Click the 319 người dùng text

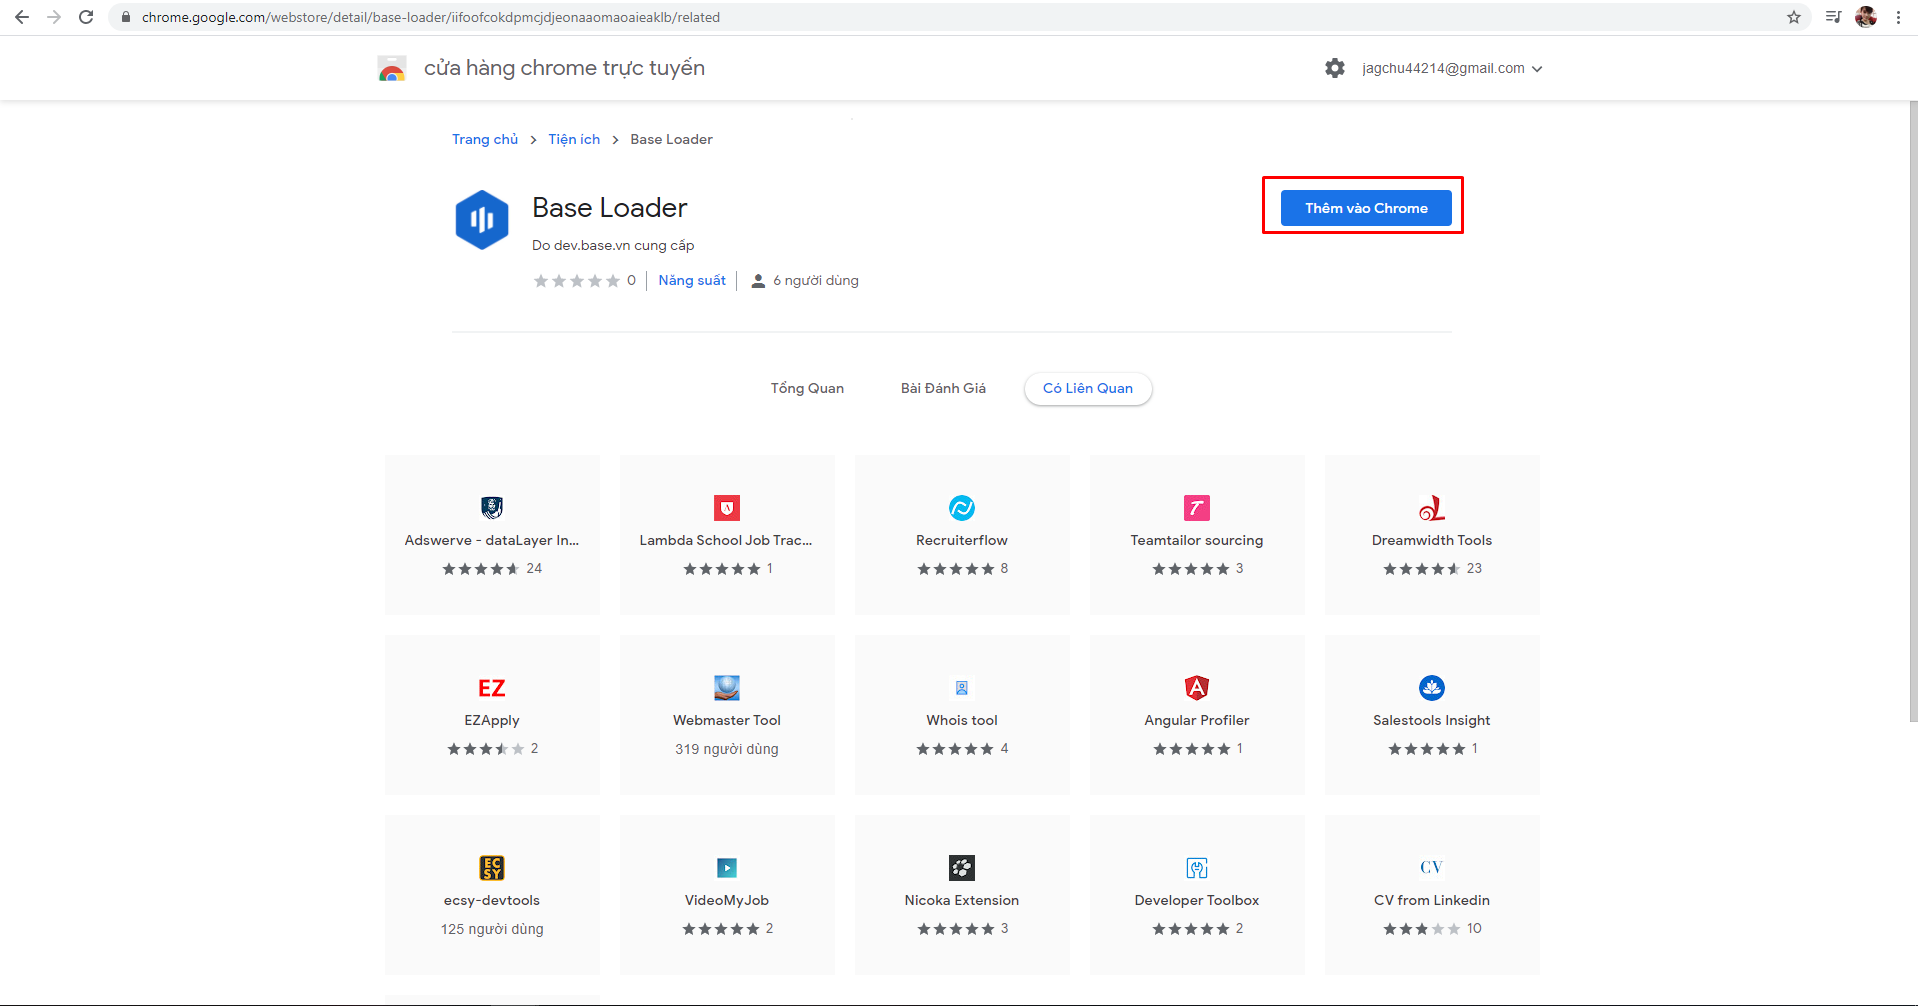pyautogui.click(x=727, y=749)
